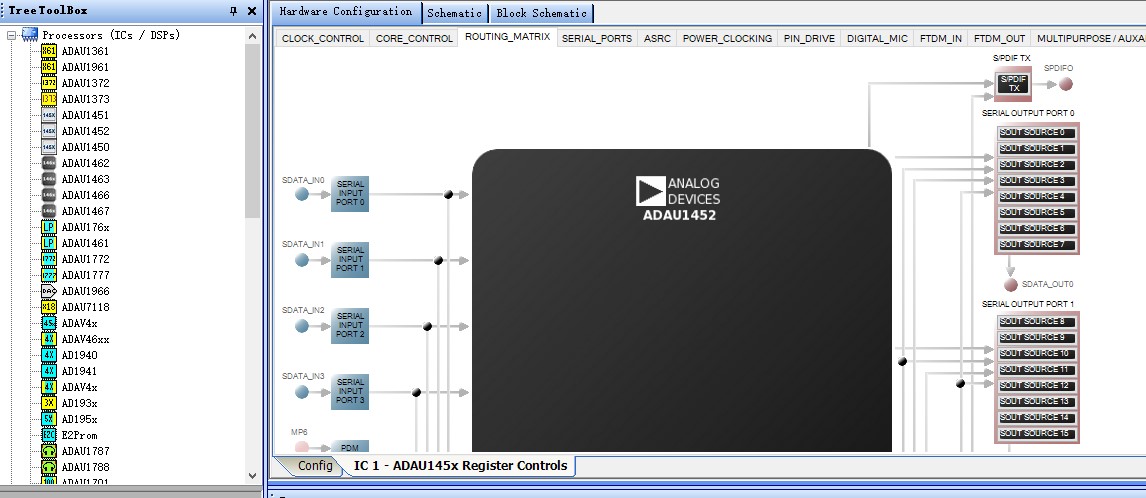The height and width of the screenshot is (498, 1146).
Task: Select the AD195x chip icon
Action: coord(49,419)
